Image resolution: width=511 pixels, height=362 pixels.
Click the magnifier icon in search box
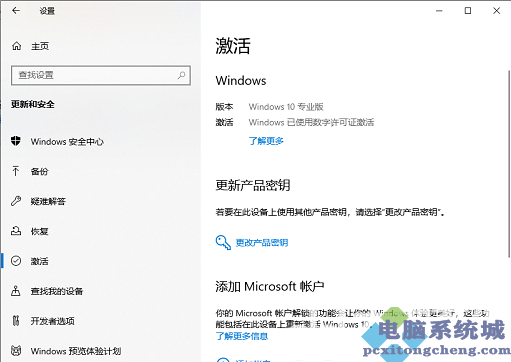click(182, 75)
